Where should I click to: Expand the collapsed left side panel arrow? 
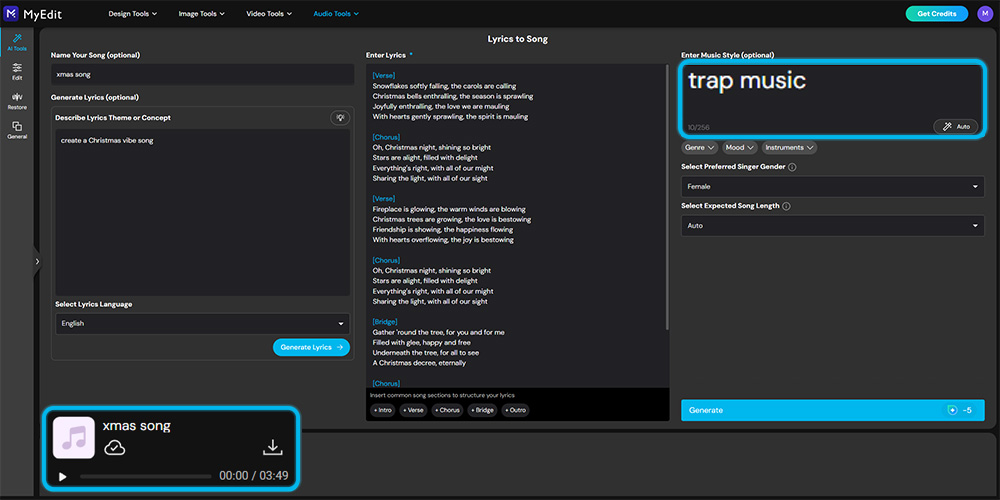37,261
